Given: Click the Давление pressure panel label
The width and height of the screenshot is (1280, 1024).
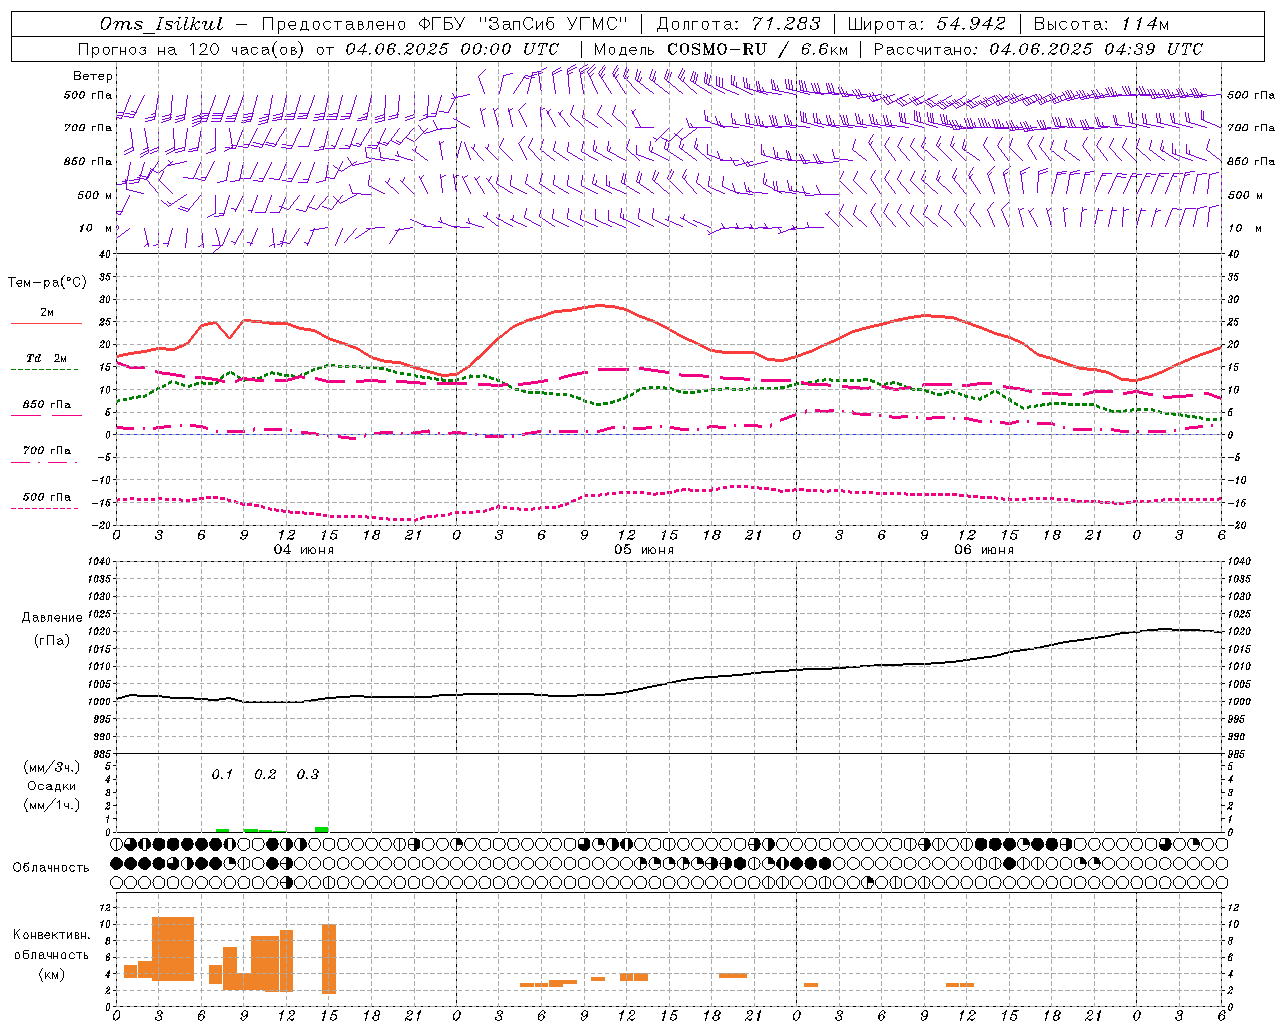Looking at the screenshot, I should click(51, 618).
